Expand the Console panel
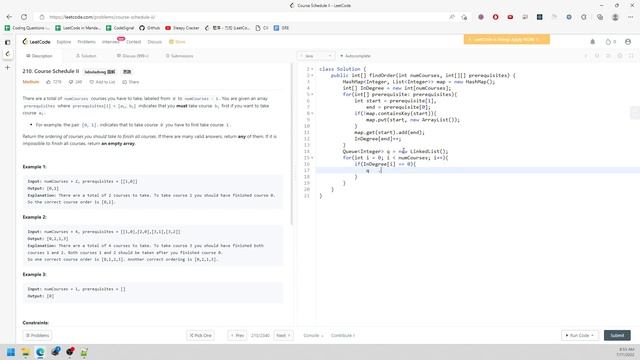This screenshot has height=360, width=640. tap(313, 336)
